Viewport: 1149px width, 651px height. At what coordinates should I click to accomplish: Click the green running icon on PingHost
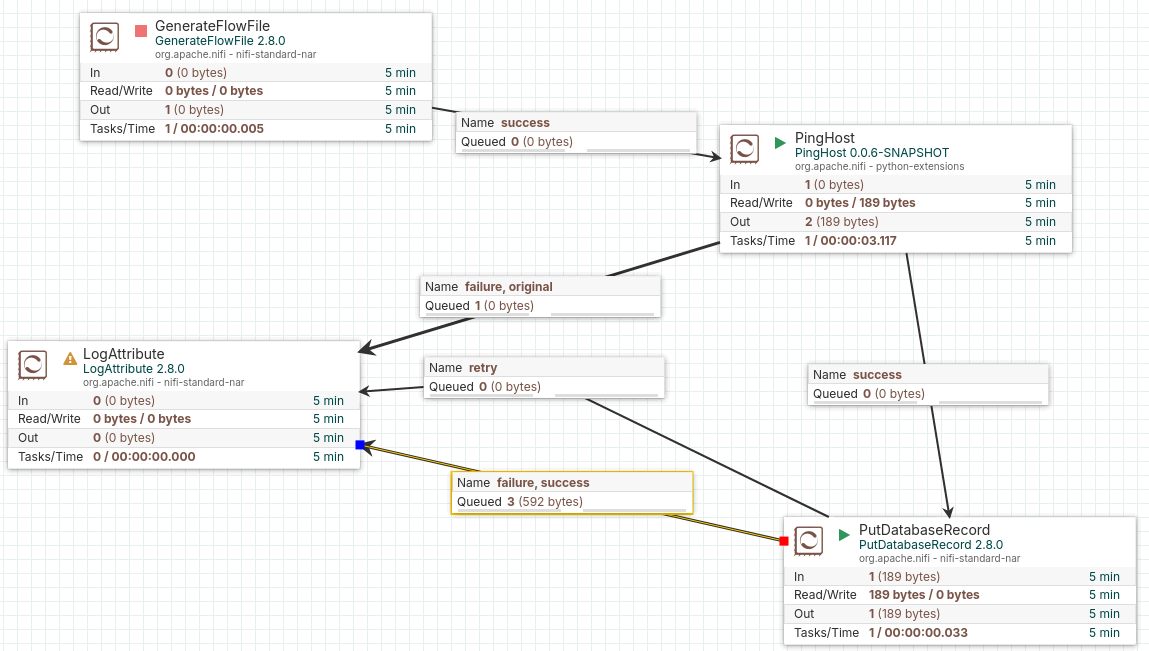(780, 143)
